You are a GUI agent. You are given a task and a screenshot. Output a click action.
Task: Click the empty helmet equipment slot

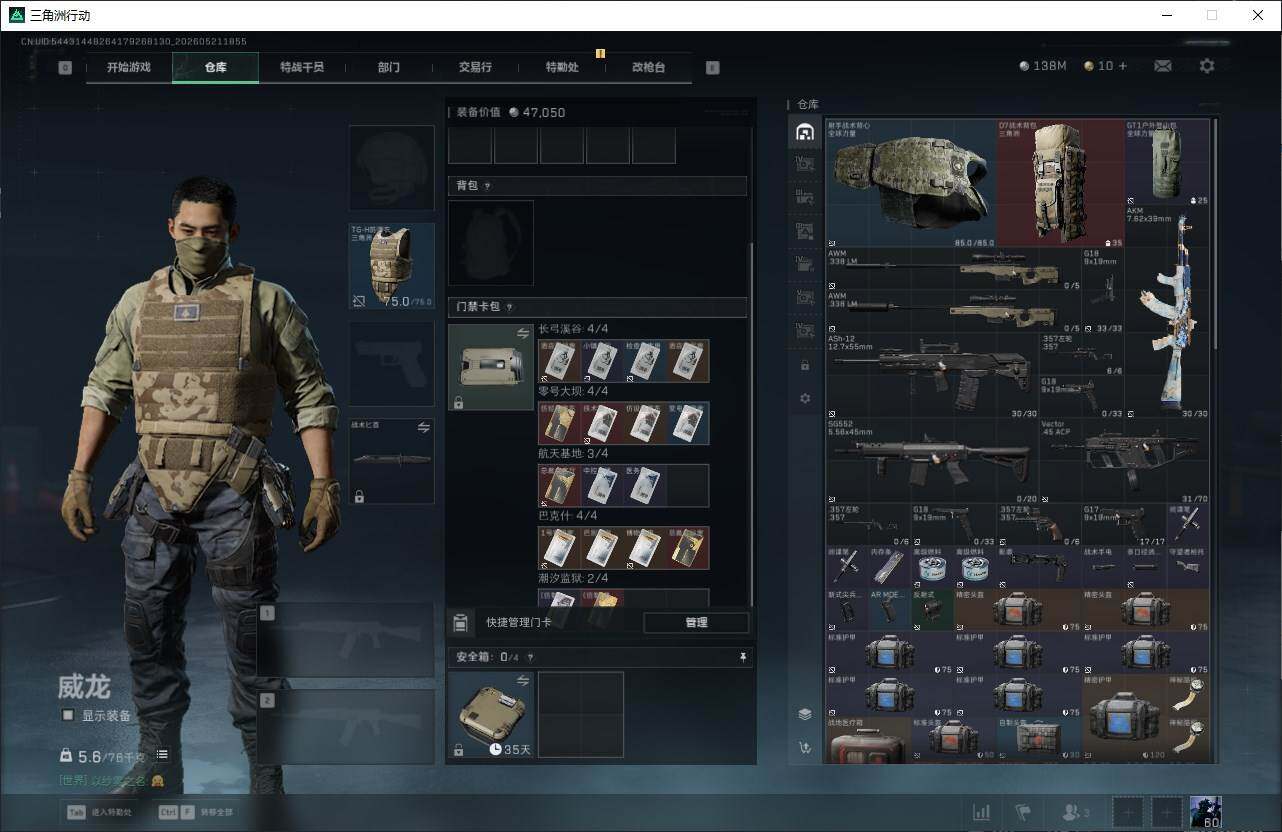point(391,168)
